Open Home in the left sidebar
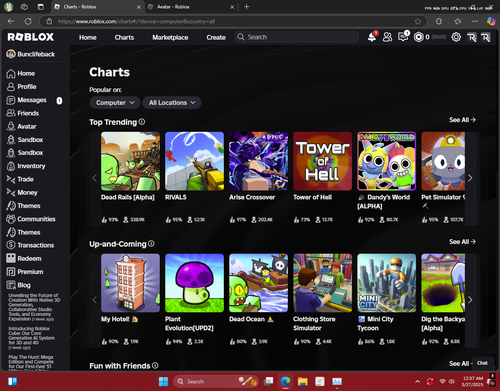This screenshot has height=391, width=500. point(21,73)
